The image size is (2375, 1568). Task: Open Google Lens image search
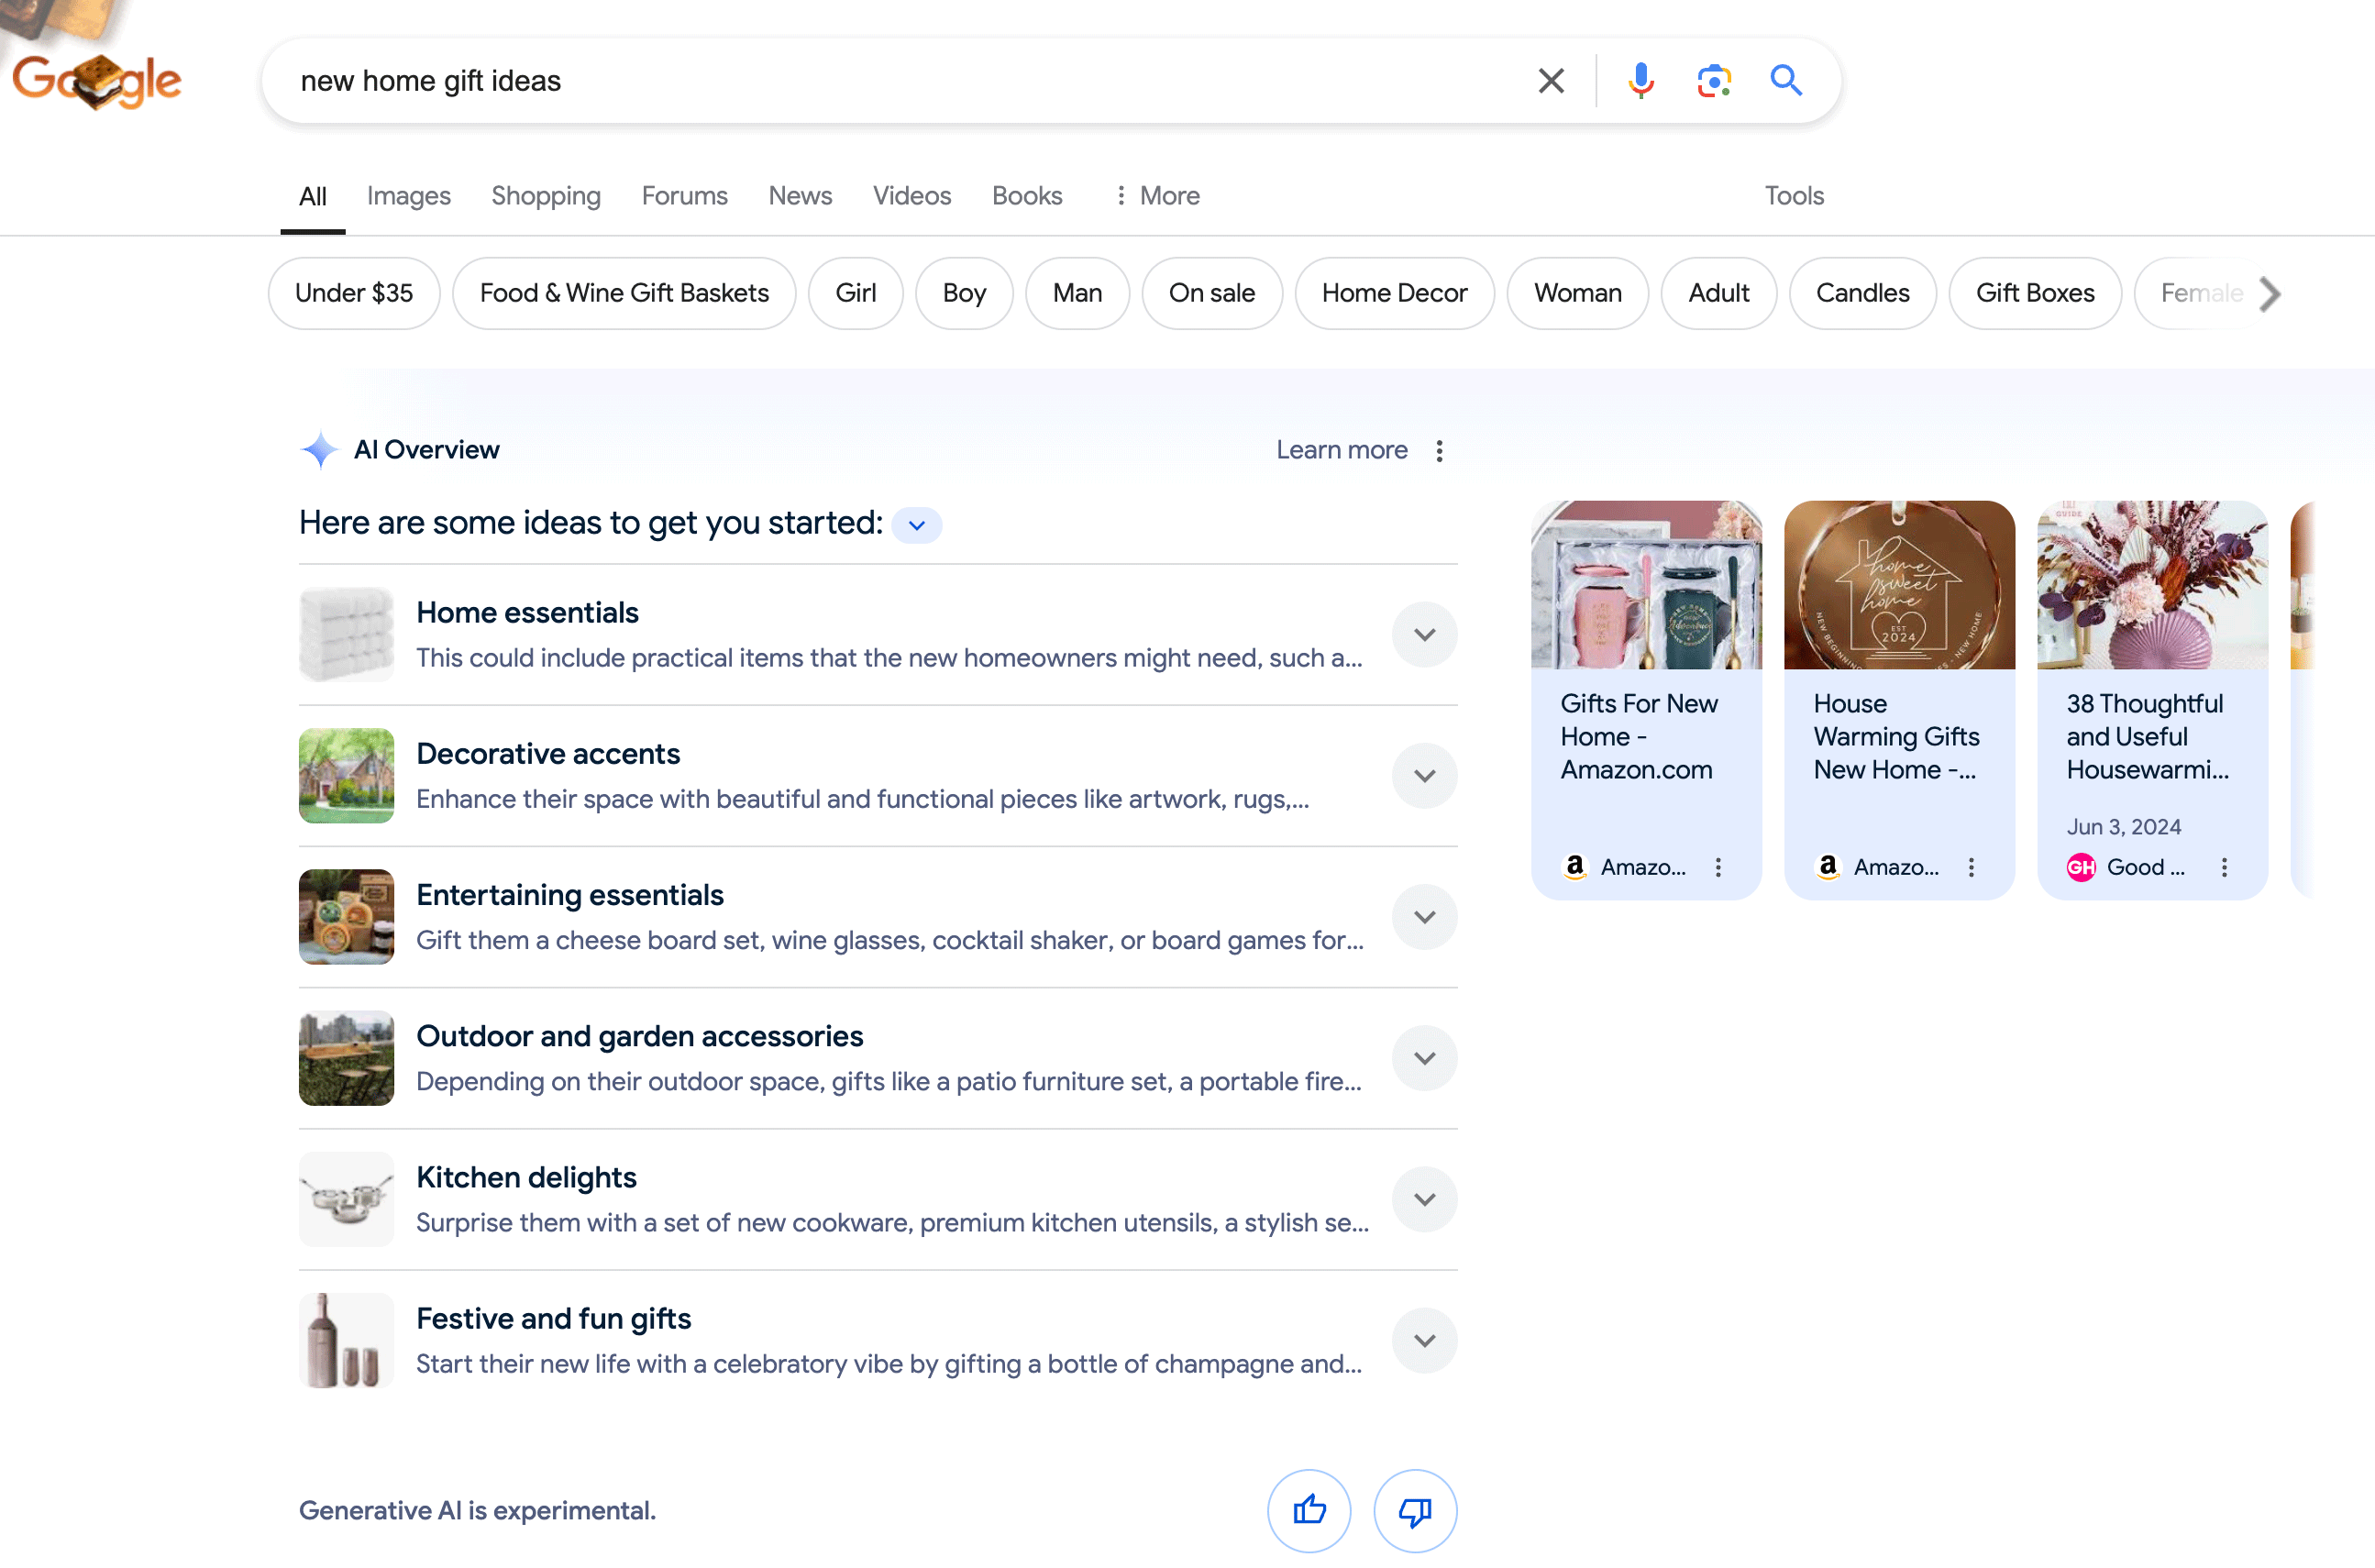click(x=1713, y=80)
